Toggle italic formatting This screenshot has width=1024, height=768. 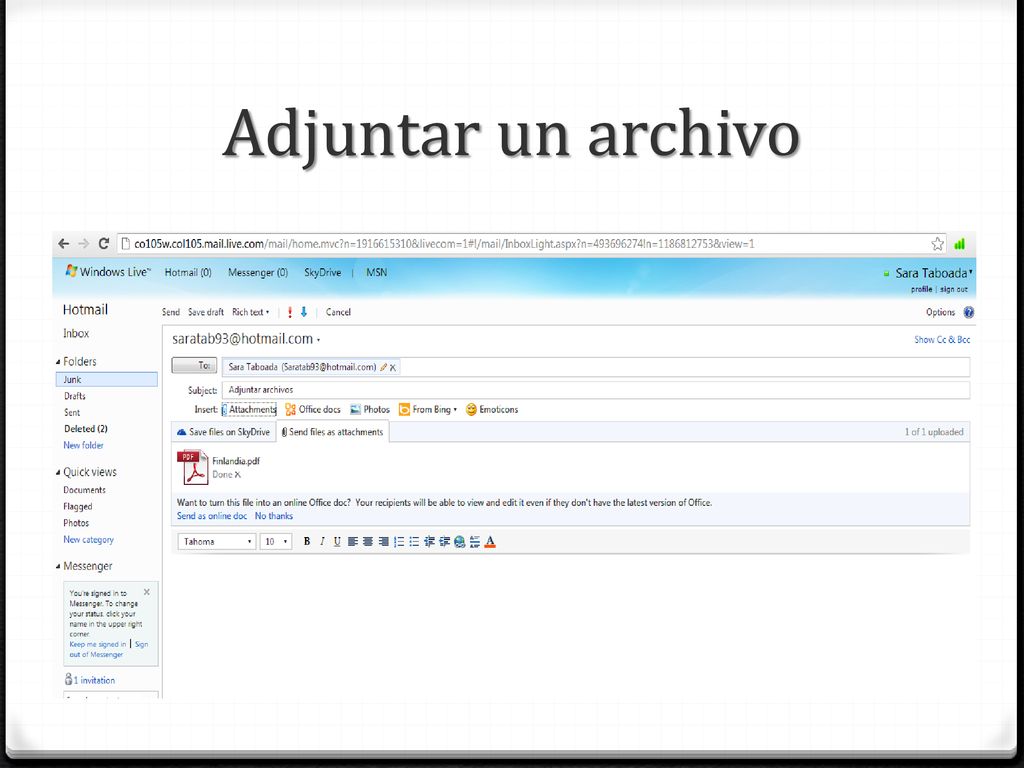click(x=322, y=541)
